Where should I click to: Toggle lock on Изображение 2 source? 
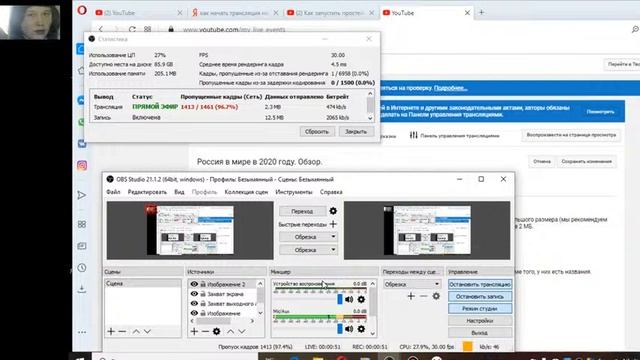[x=203, y=284]
